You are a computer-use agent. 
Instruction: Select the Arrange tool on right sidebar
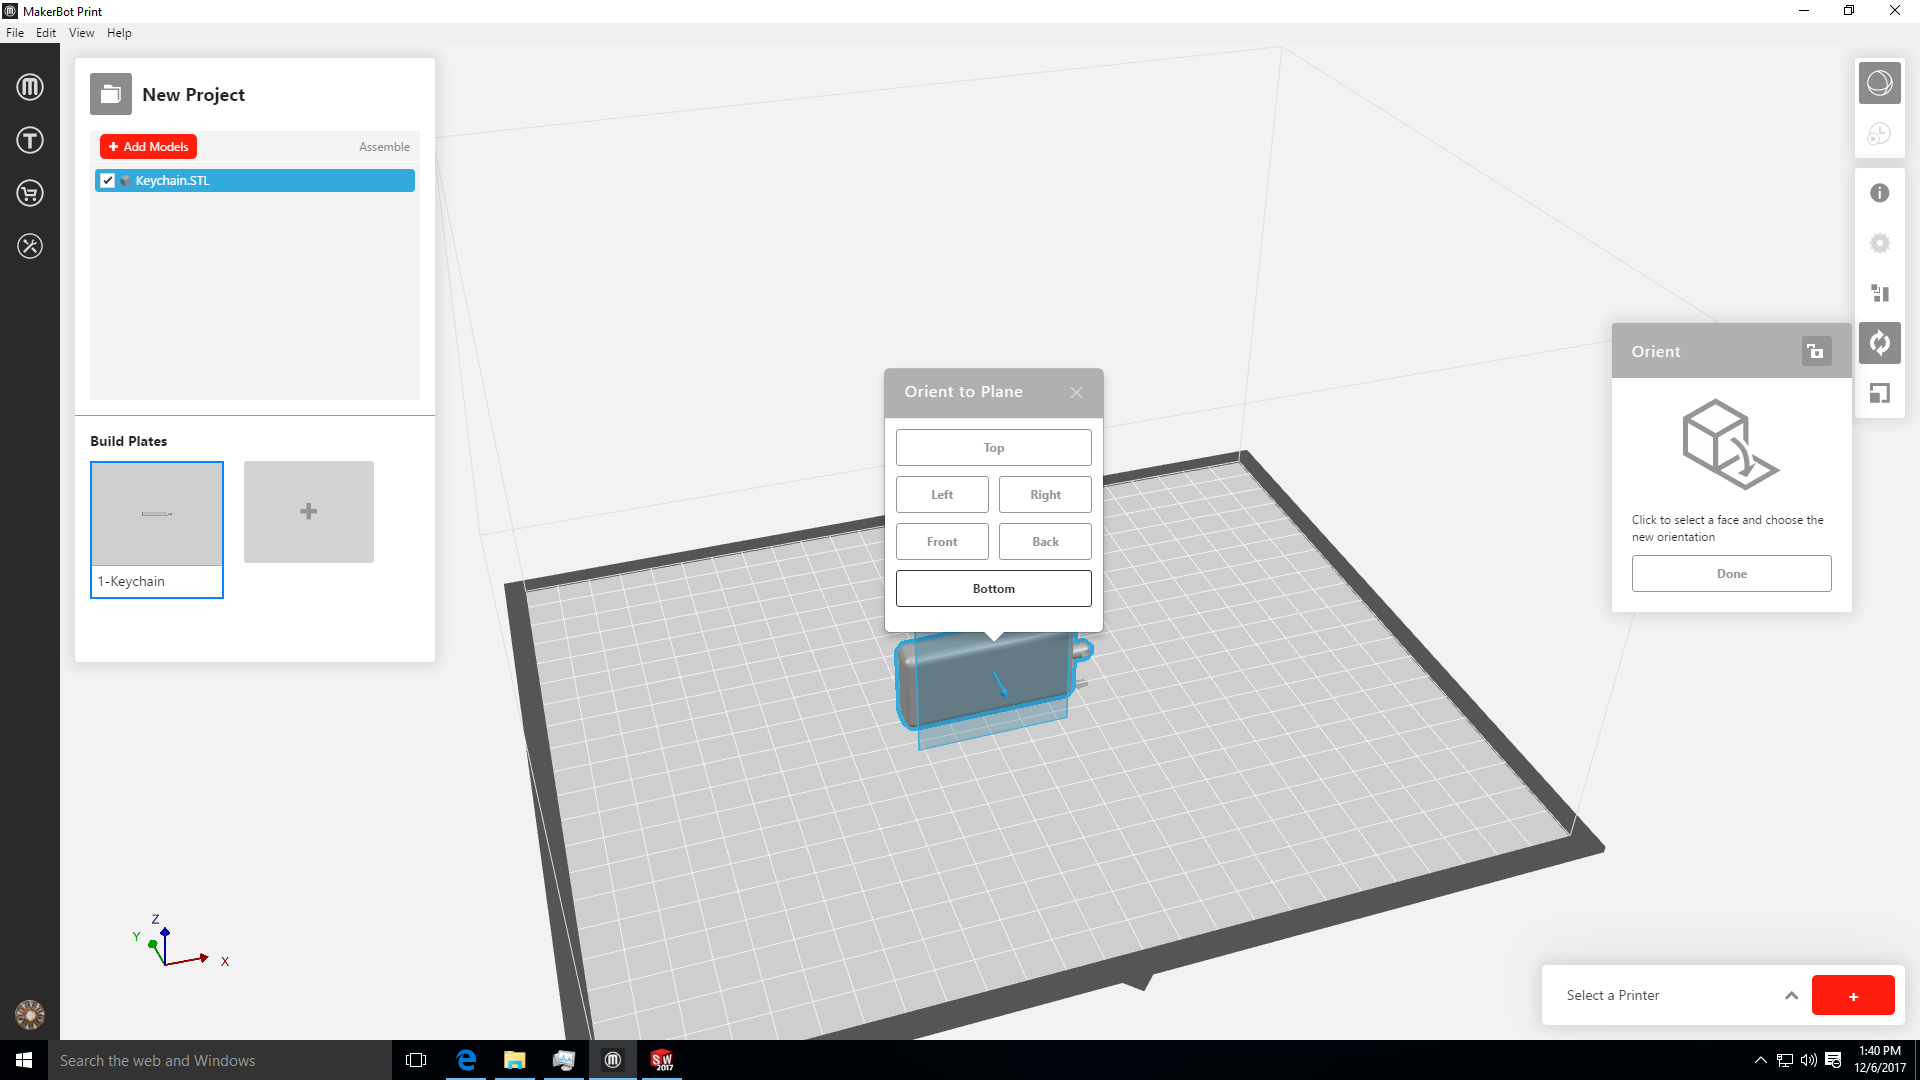pos(1880,293)
